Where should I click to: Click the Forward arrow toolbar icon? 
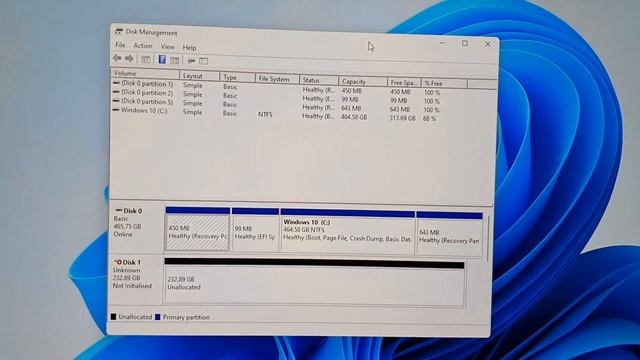click(129, 59)
